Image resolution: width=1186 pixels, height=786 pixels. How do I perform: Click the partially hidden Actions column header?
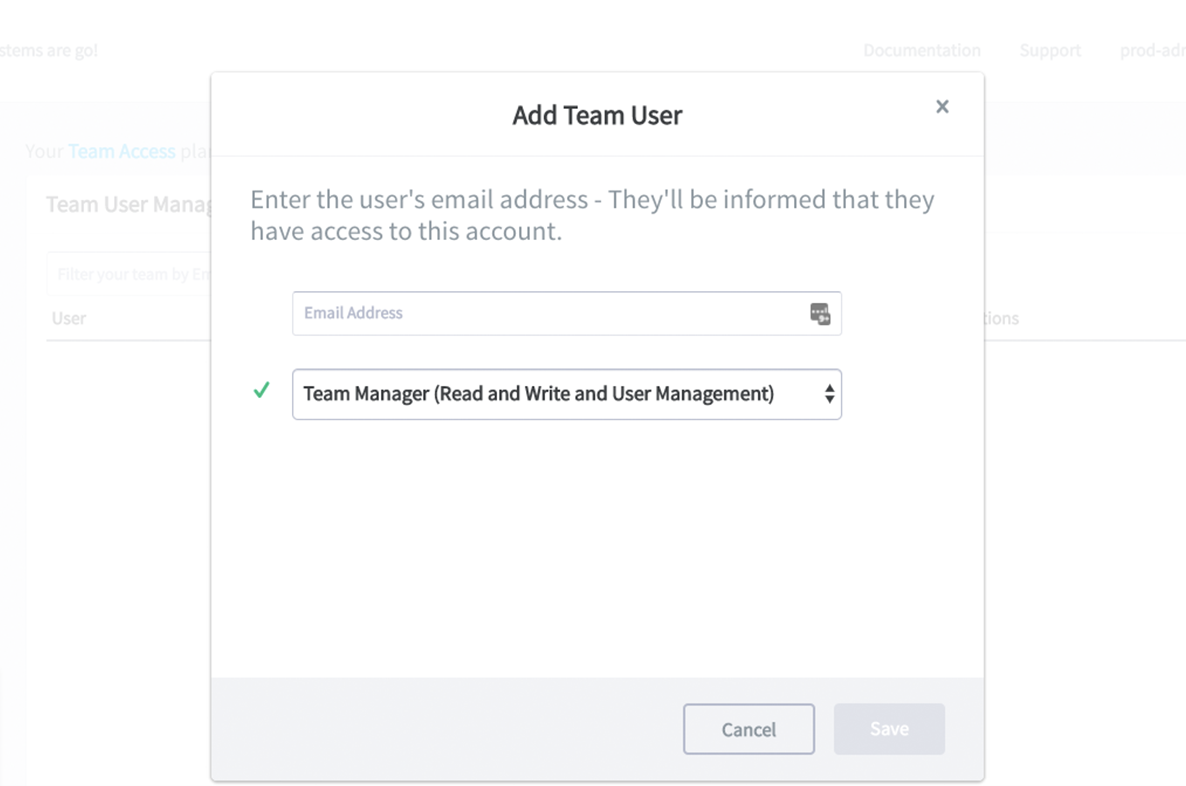pyautogui.click(x=1001, y=318)
